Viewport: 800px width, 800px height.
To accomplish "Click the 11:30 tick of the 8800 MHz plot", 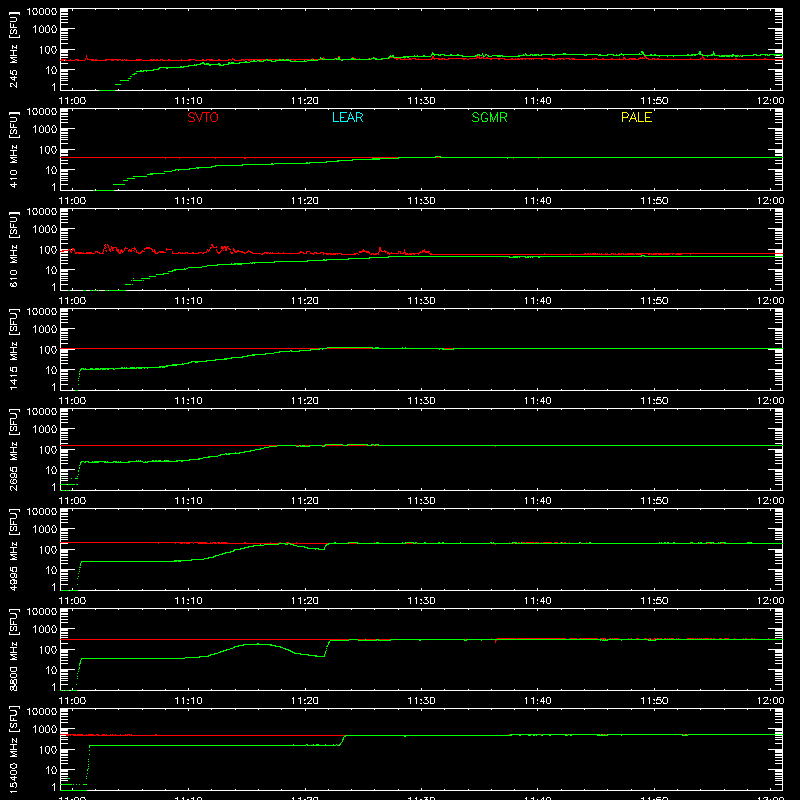I will coord(421,701).
